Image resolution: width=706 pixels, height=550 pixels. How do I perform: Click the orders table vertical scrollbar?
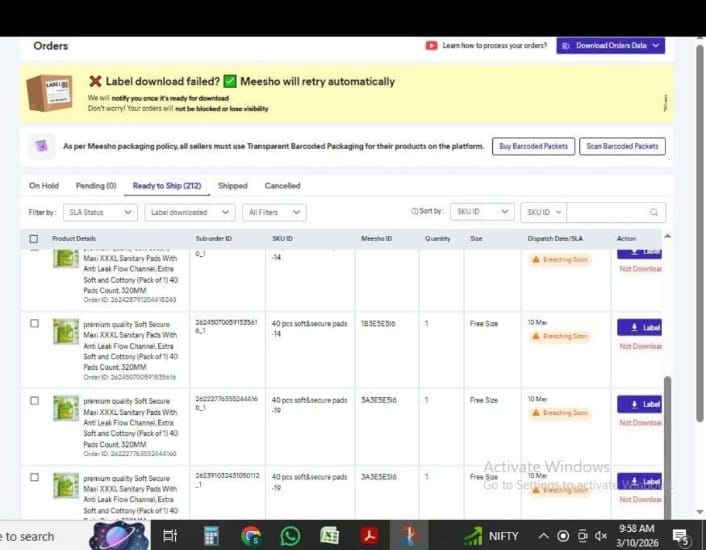coord(668,420)
